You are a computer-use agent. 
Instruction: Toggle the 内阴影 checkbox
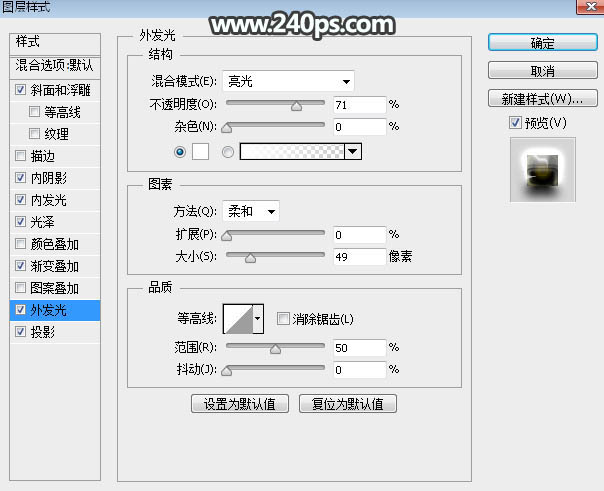click(x=20, y=178)
